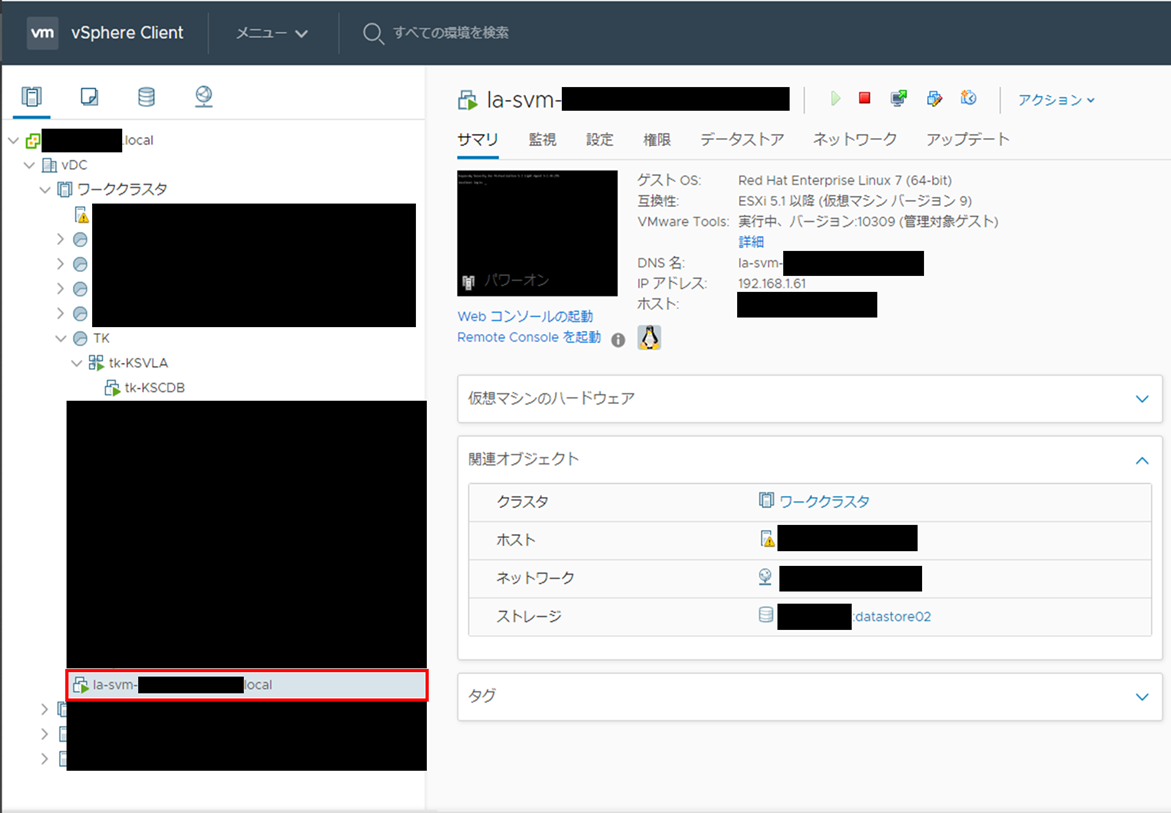Select the TK resource pool
Screen dimensions: 1171x813
[101, 338]
